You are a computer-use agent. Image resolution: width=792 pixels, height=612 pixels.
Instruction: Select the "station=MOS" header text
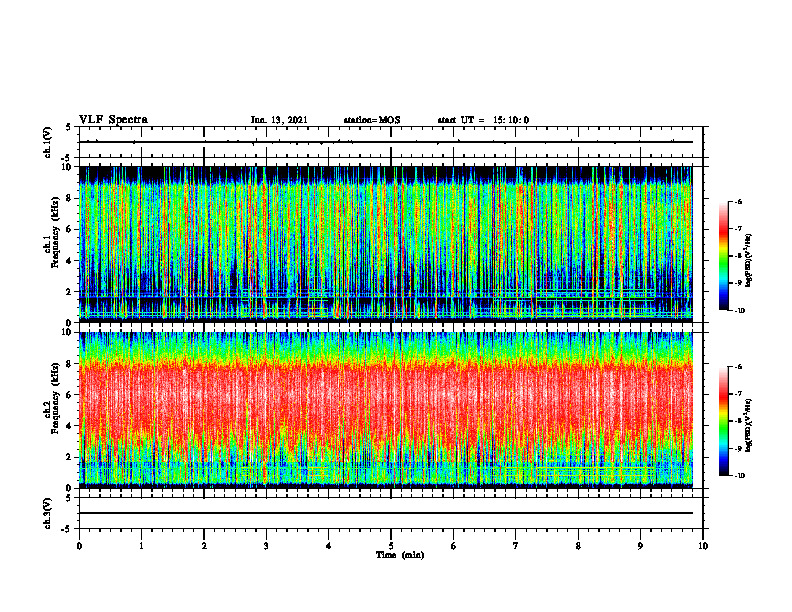click(x=372, y=120)
